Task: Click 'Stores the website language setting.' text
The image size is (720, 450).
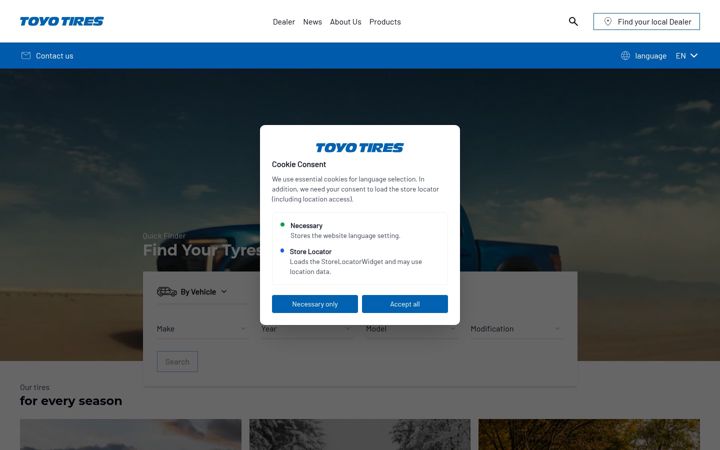Action: (345, 236)
